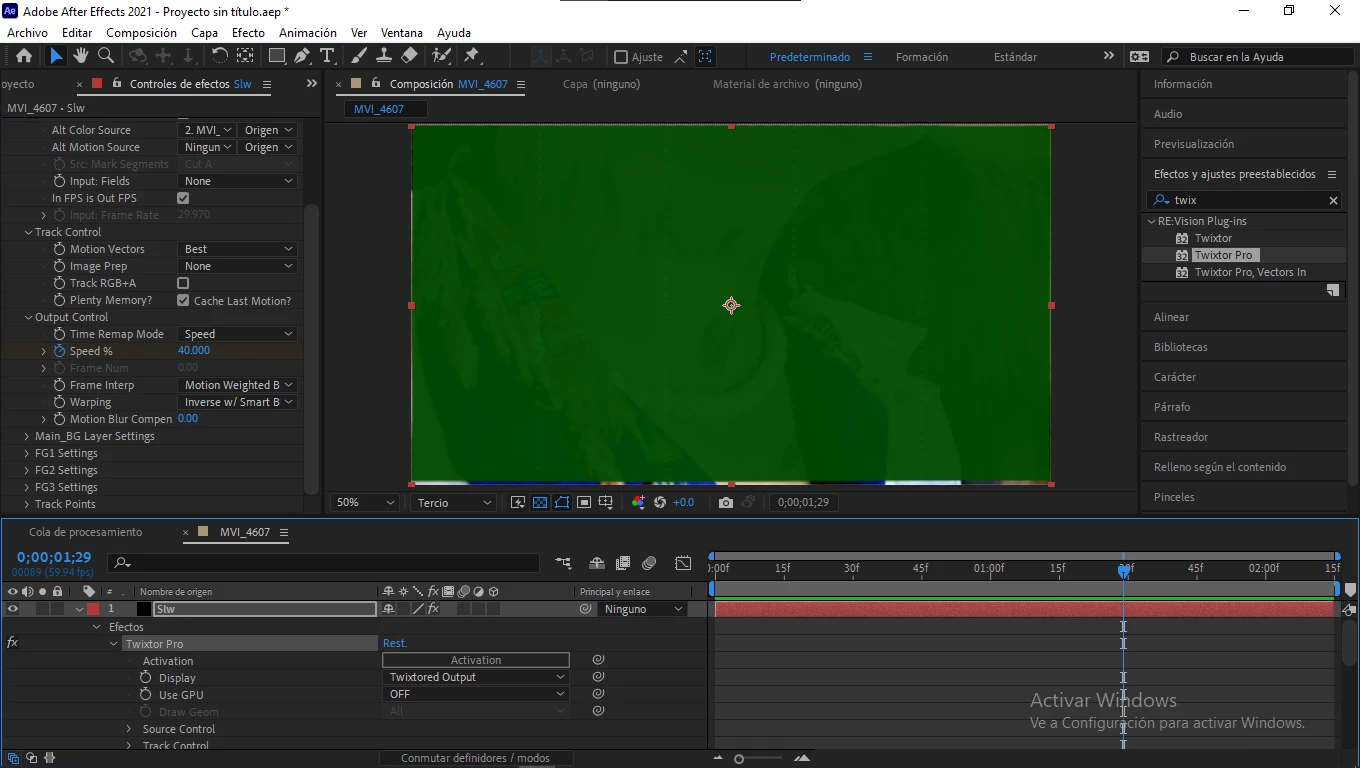Open the Efecto menu
Viewport: 1360px width, 768px height.
248,33
